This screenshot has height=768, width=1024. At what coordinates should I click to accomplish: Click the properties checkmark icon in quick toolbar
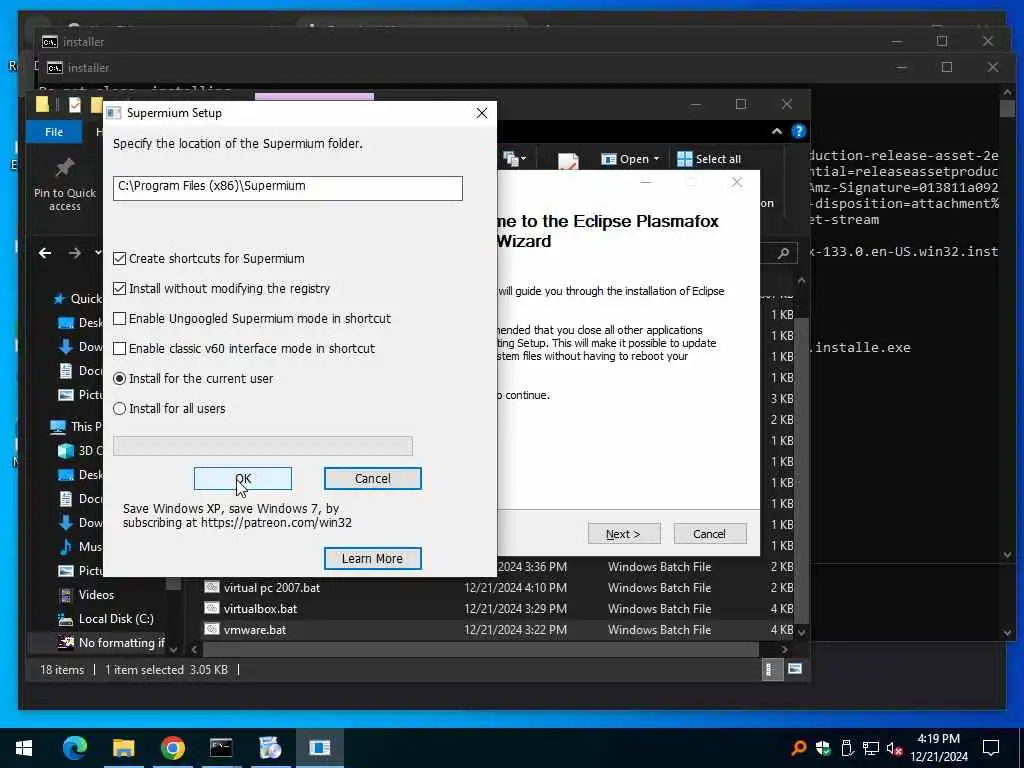pos(74,104)
